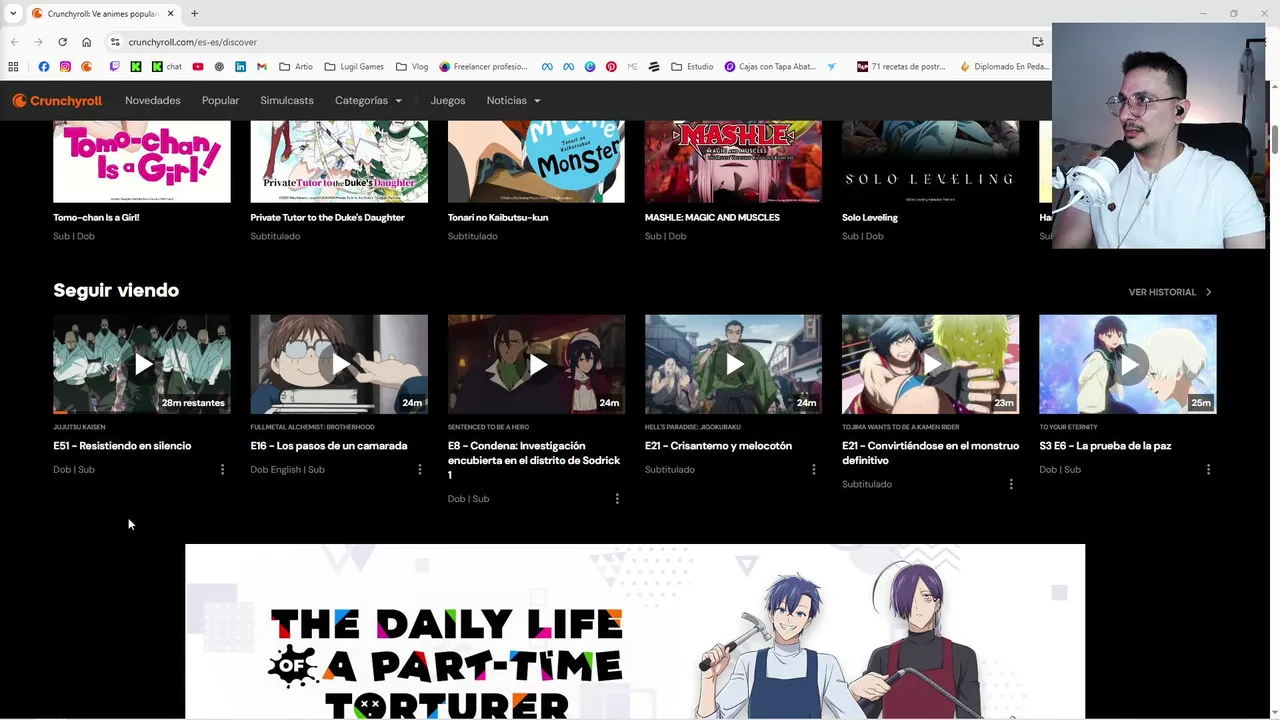
Task: Open MASHLE: MAGIC AND MUSCLES title link
Action: click(x=712, y=217)
